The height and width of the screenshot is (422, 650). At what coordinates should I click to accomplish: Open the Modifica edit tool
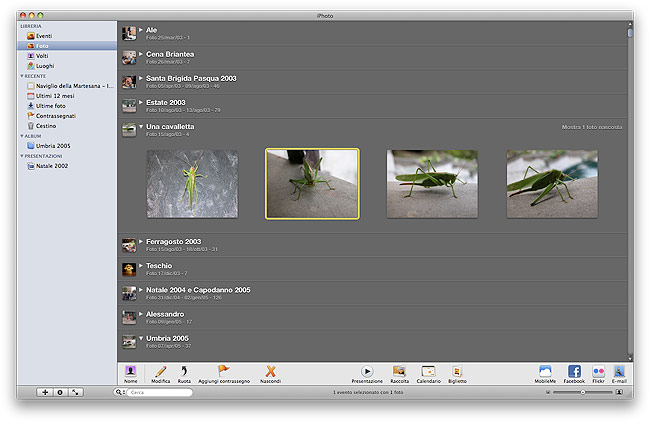click(x=160, y=374)
